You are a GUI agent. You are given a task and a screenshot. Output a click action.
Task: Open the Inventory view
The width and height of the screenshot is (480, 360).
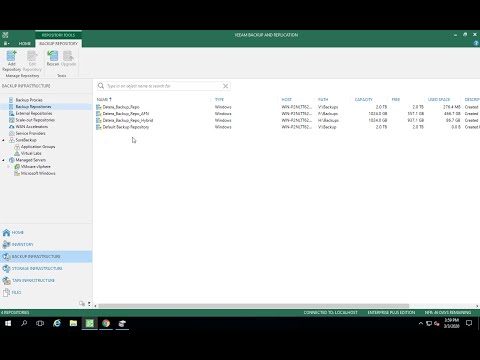[x=46, y=244]
